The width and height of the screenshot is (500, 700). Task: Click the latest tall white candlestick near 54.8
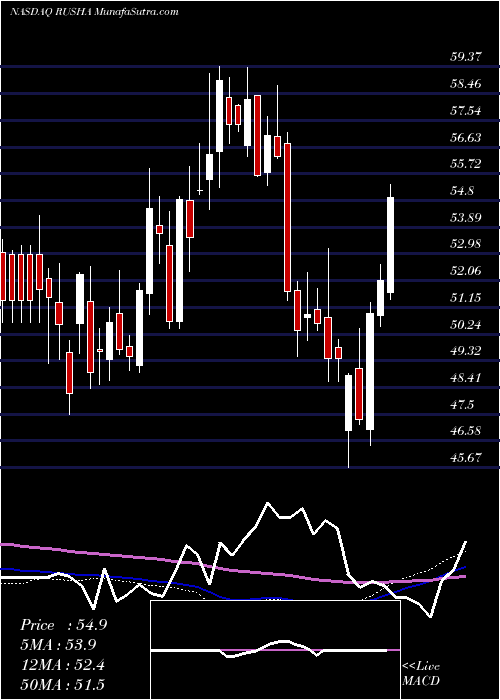pyautogui.click(x=391, y=242)
